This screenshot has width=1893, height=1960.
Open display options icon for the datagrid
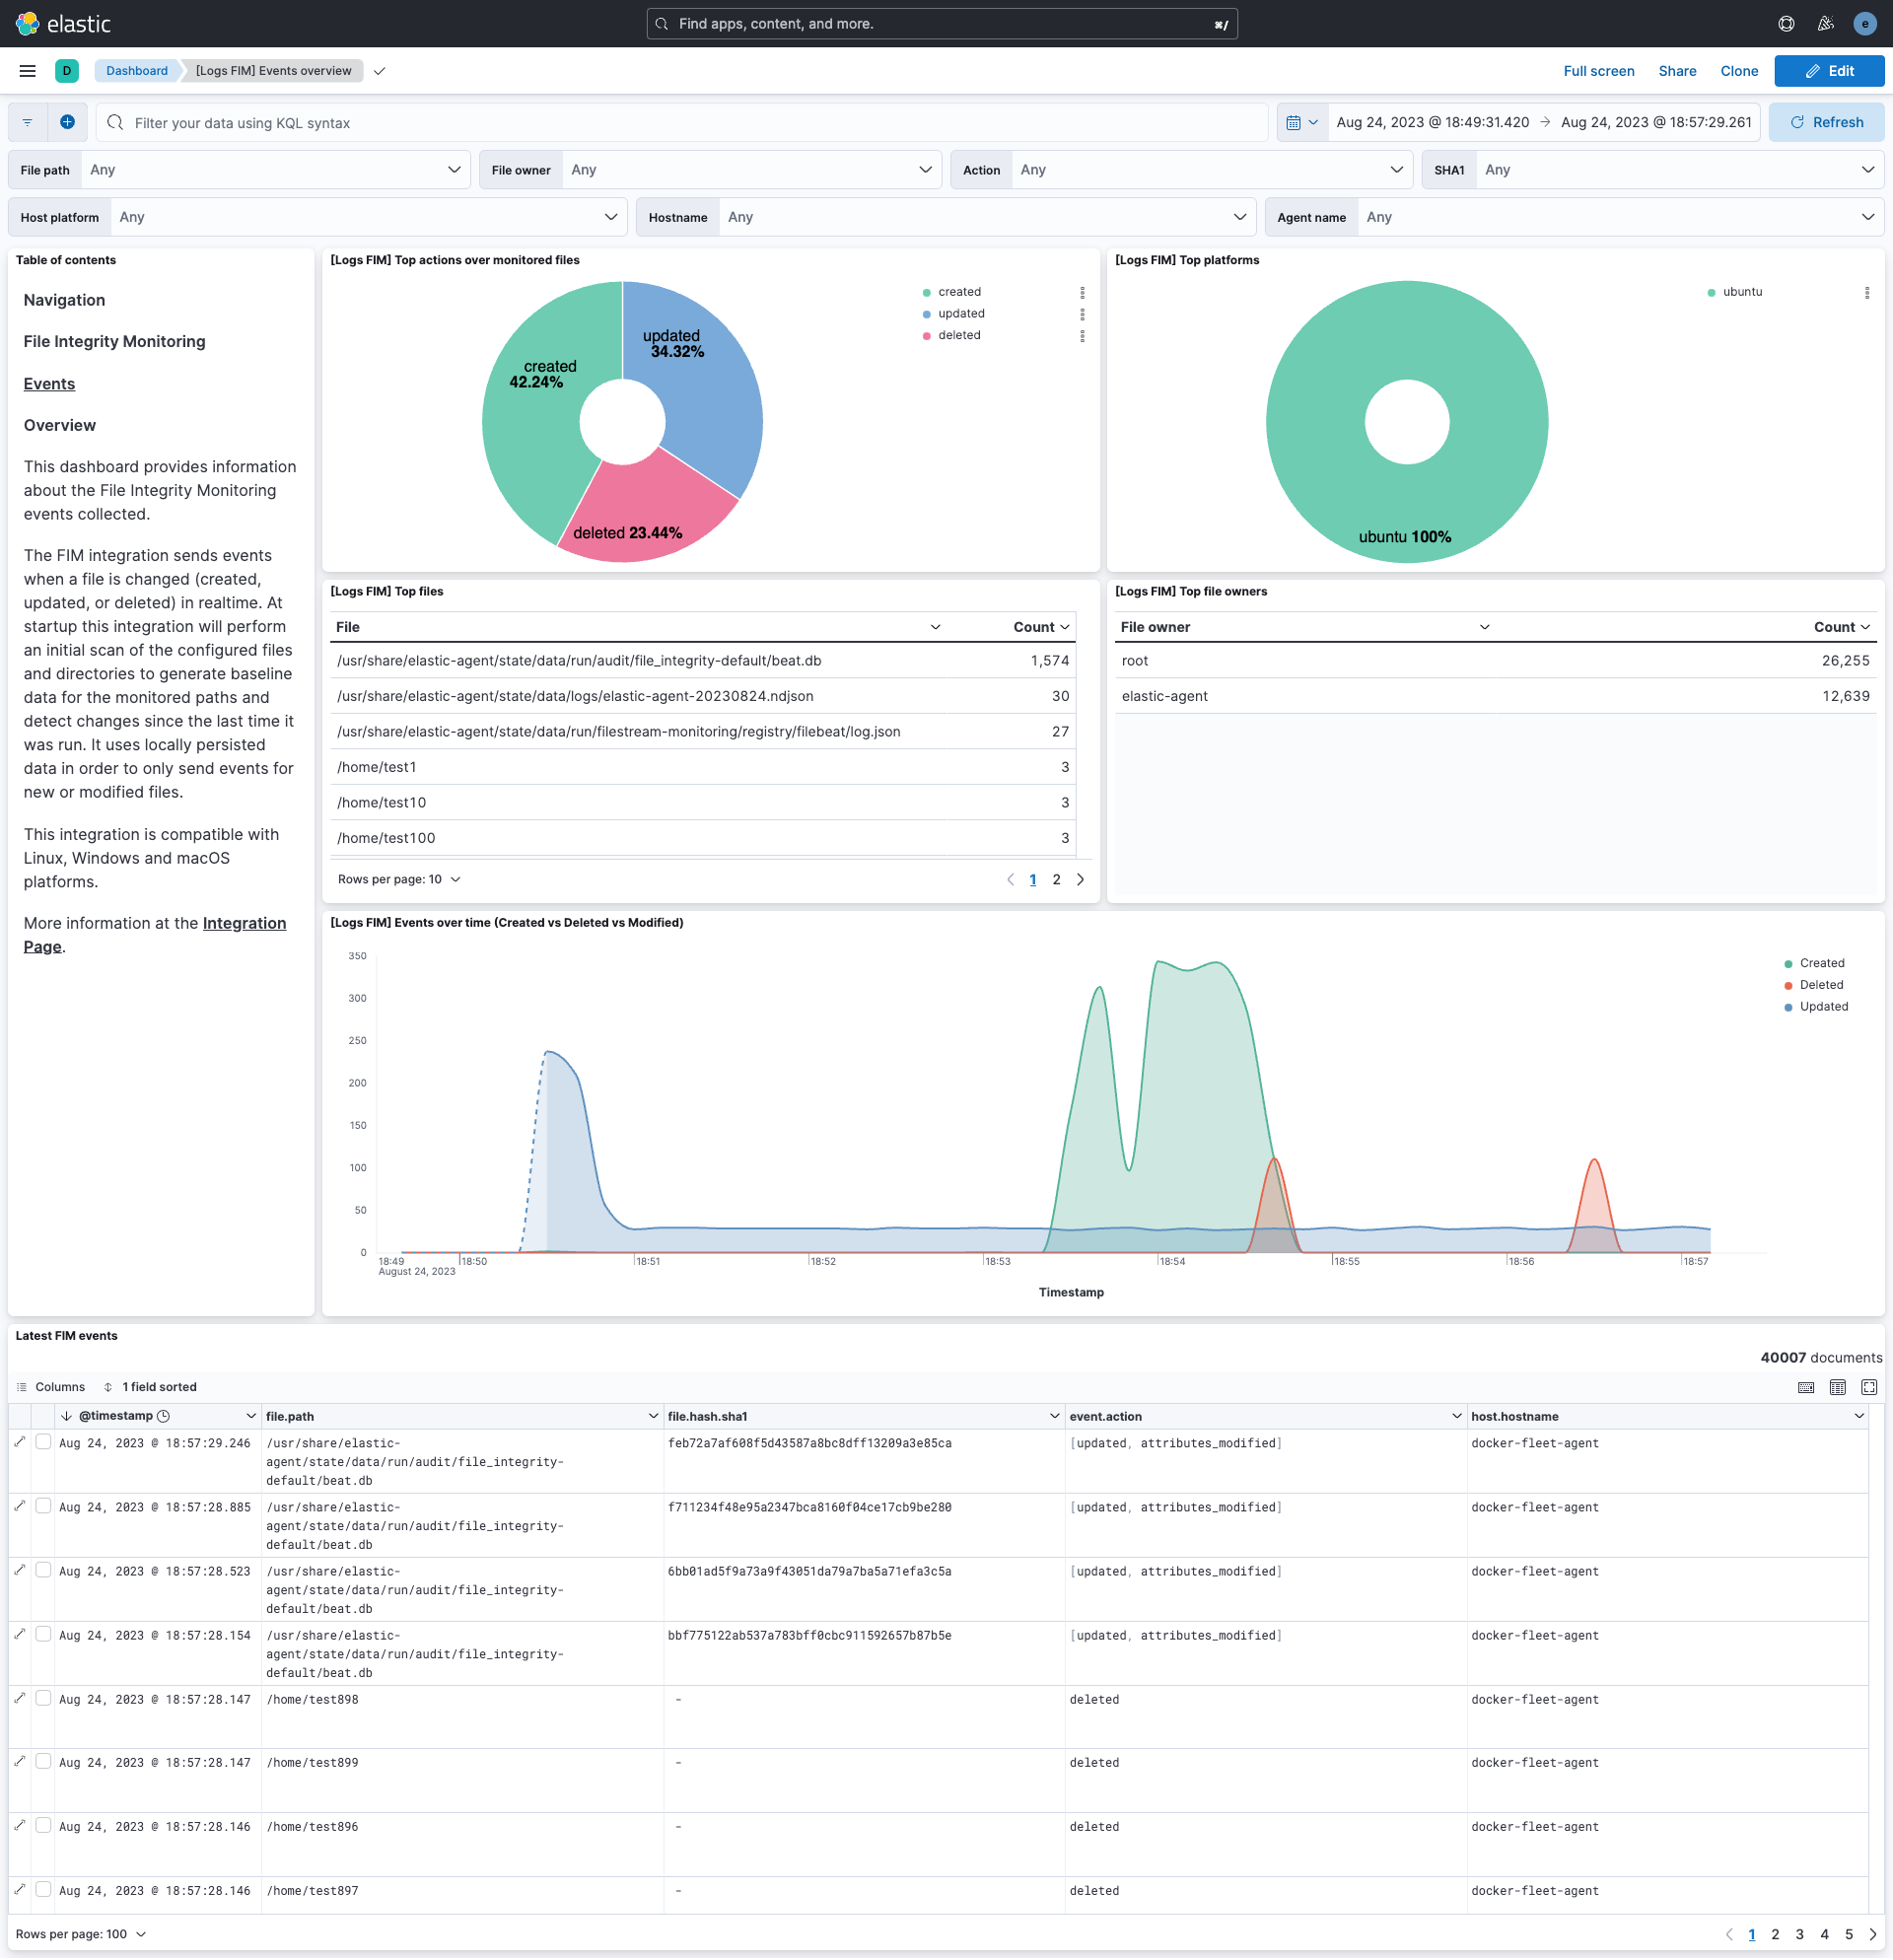tap(1838, 1387)
